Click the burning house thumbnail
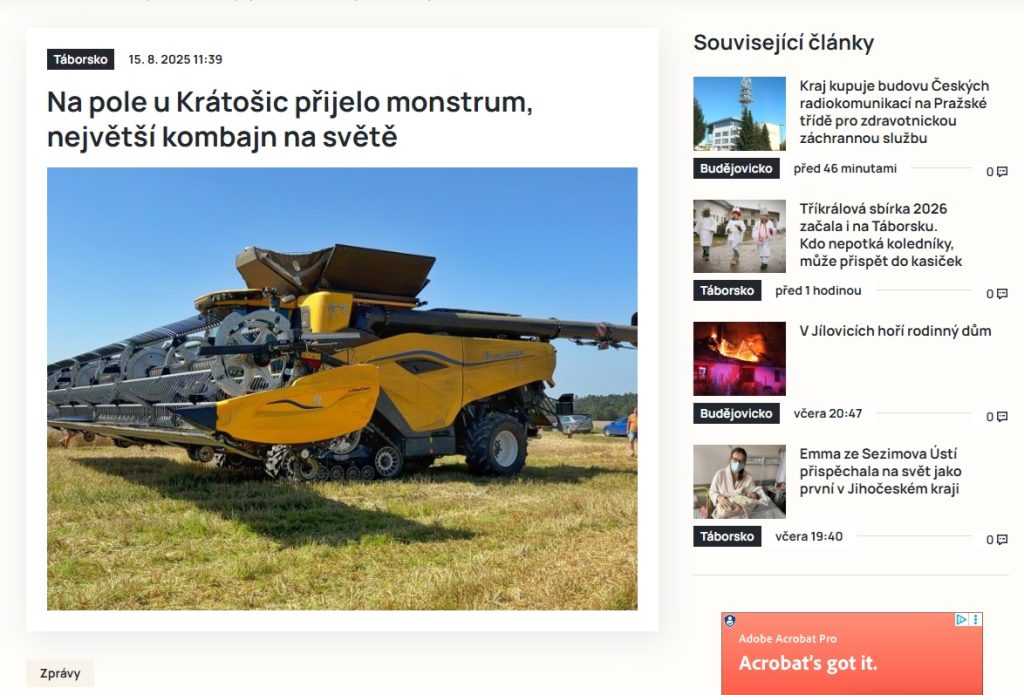This screenshot has width=1024, height=695. click(x=739, y=359)
